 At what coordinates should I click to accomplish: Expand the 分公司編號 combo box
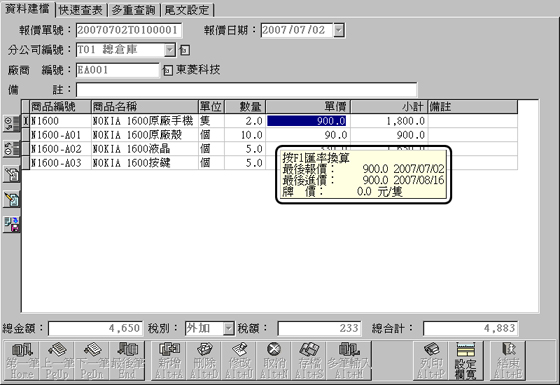coord(170,50)
